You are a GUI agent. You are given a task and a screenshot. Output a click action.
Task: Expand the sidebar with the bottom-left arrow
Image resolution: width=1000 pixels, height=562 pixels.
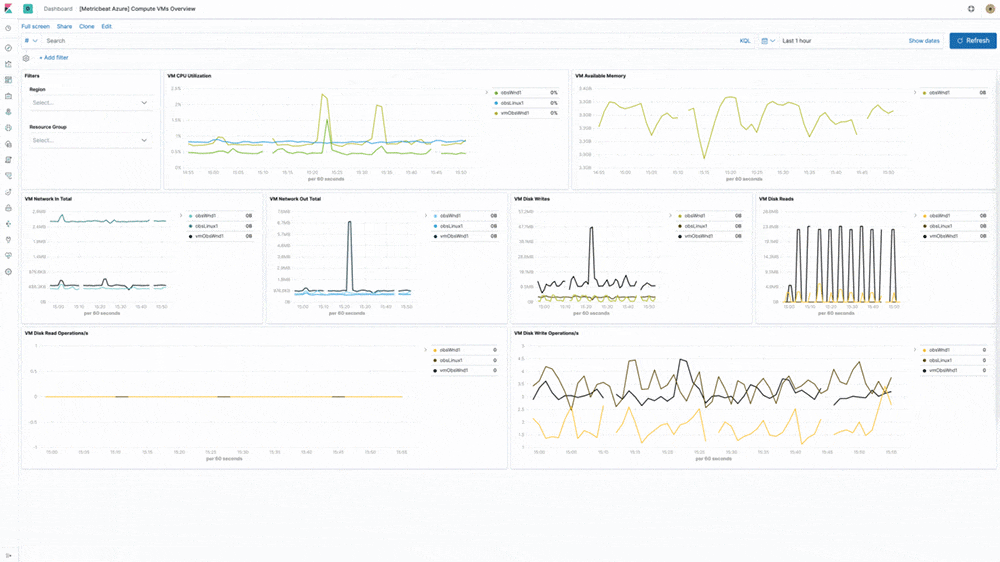(8, 556)
